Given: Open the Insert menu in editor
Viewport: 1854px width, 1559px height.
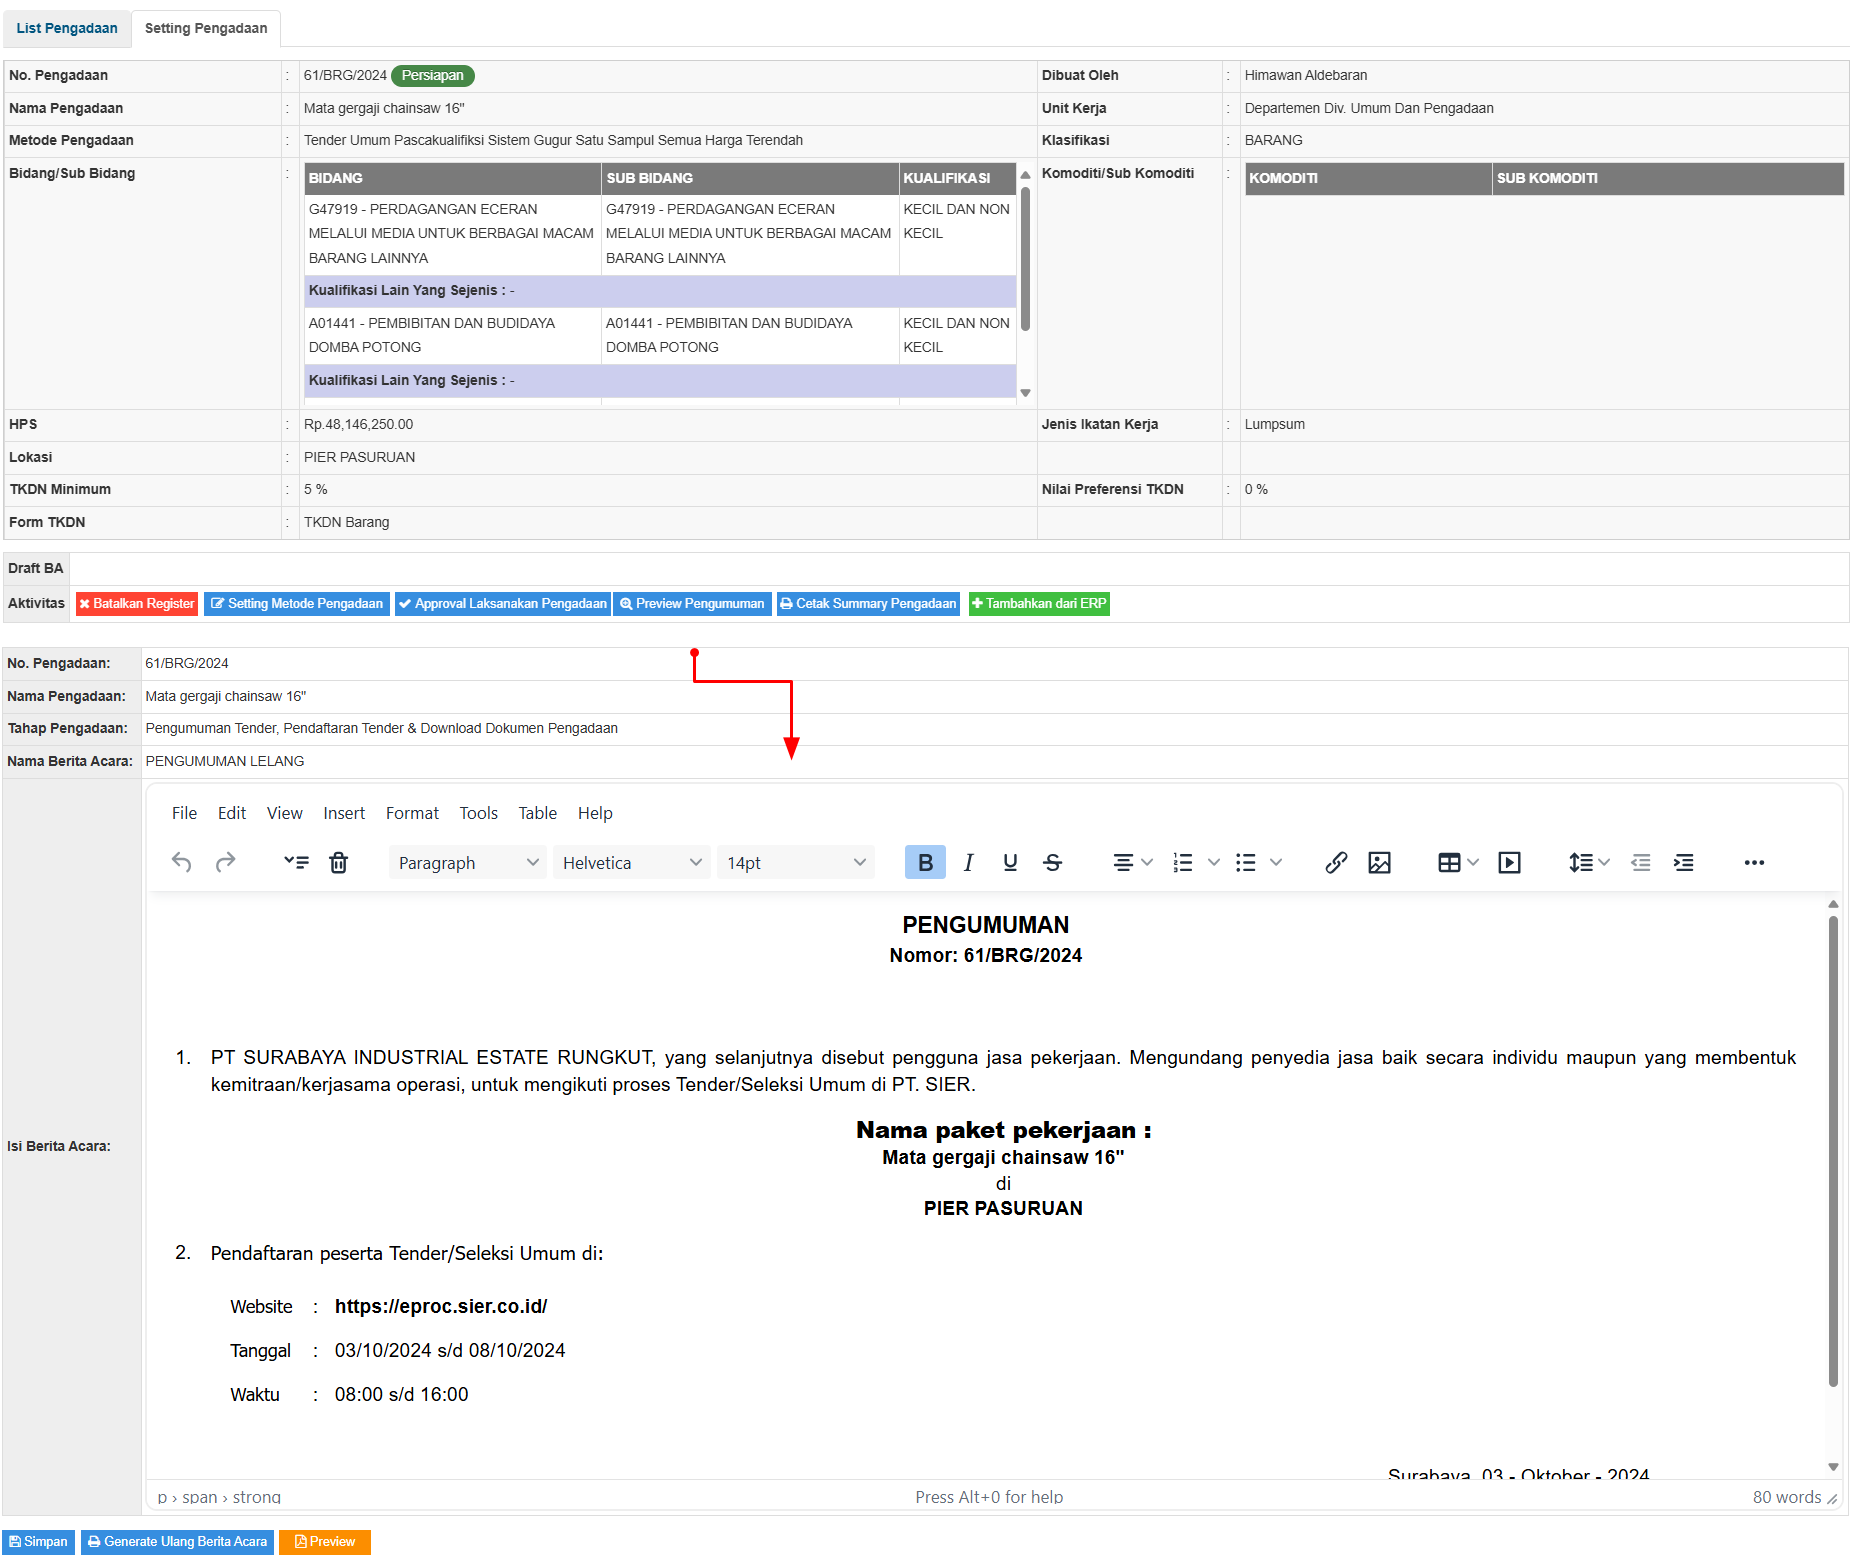Looking at the screenshot, I should [343, 814].
